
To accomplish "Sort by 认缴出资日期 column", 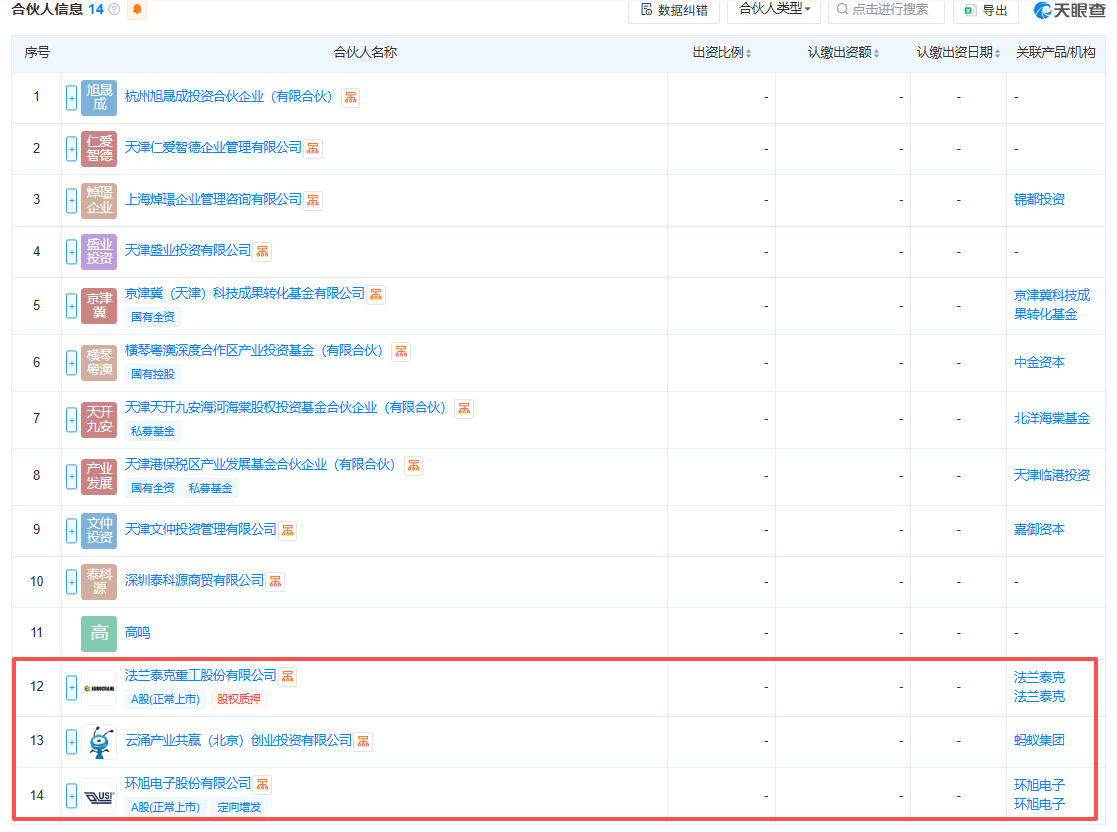I will 959,53.
